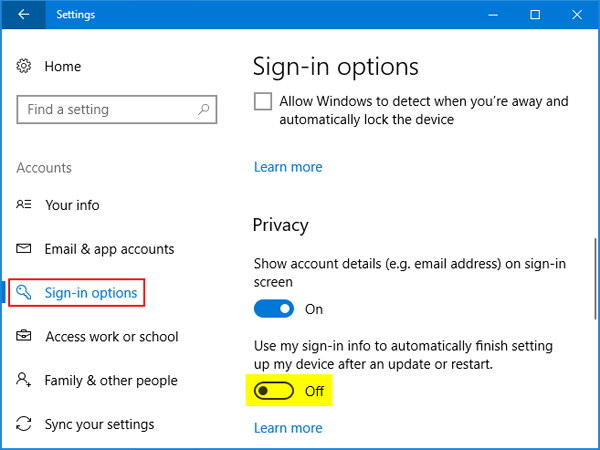600x450 pixels.
Task: Enable the auto-lock when away checkbox
Action: (262, 102)
